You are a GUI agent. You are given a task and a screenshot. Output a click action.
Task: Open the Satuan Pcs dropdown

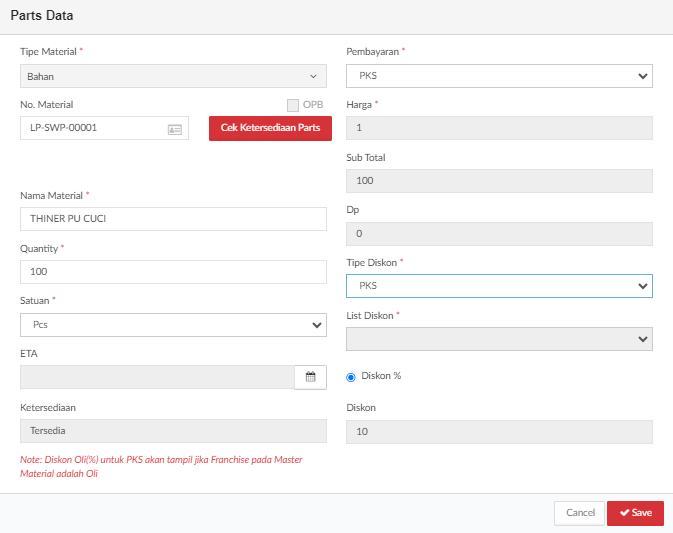click(x=173, y=325)
